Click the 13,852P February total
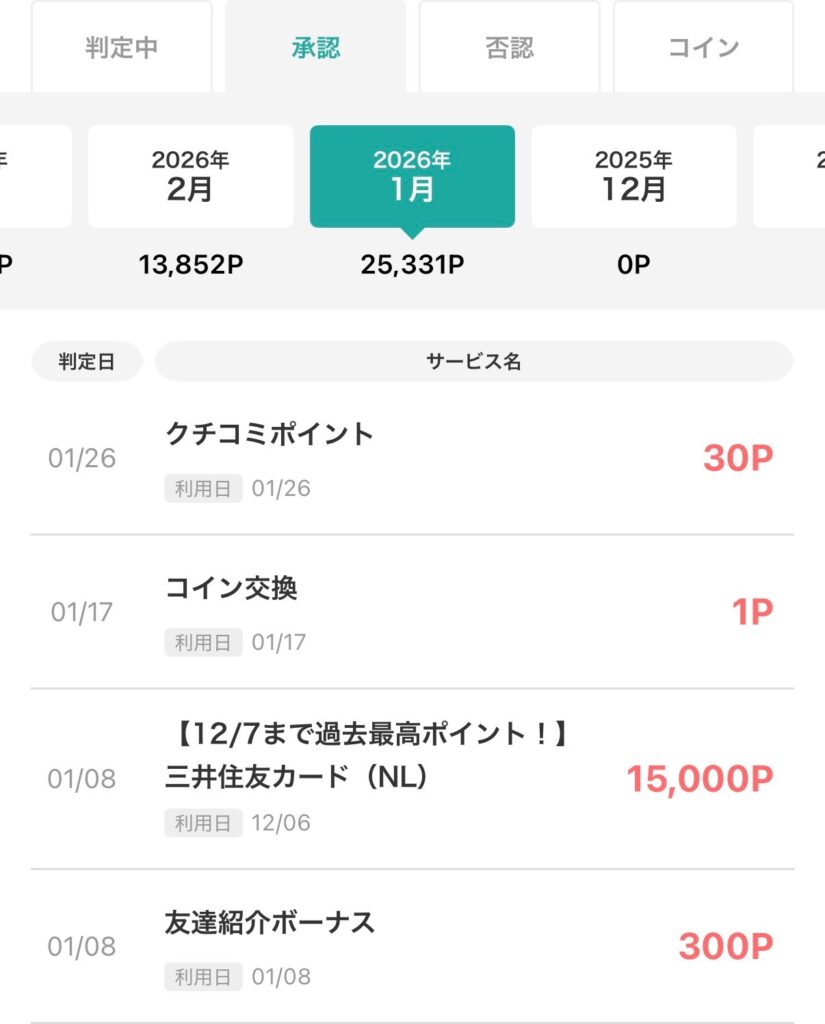825x1024 pixels. point(190,265)
